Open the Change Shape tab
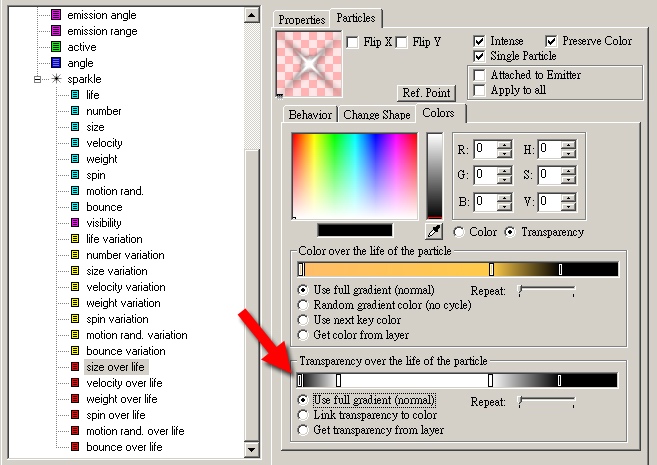The image size is (657, 465). click(x=376, y=114)
